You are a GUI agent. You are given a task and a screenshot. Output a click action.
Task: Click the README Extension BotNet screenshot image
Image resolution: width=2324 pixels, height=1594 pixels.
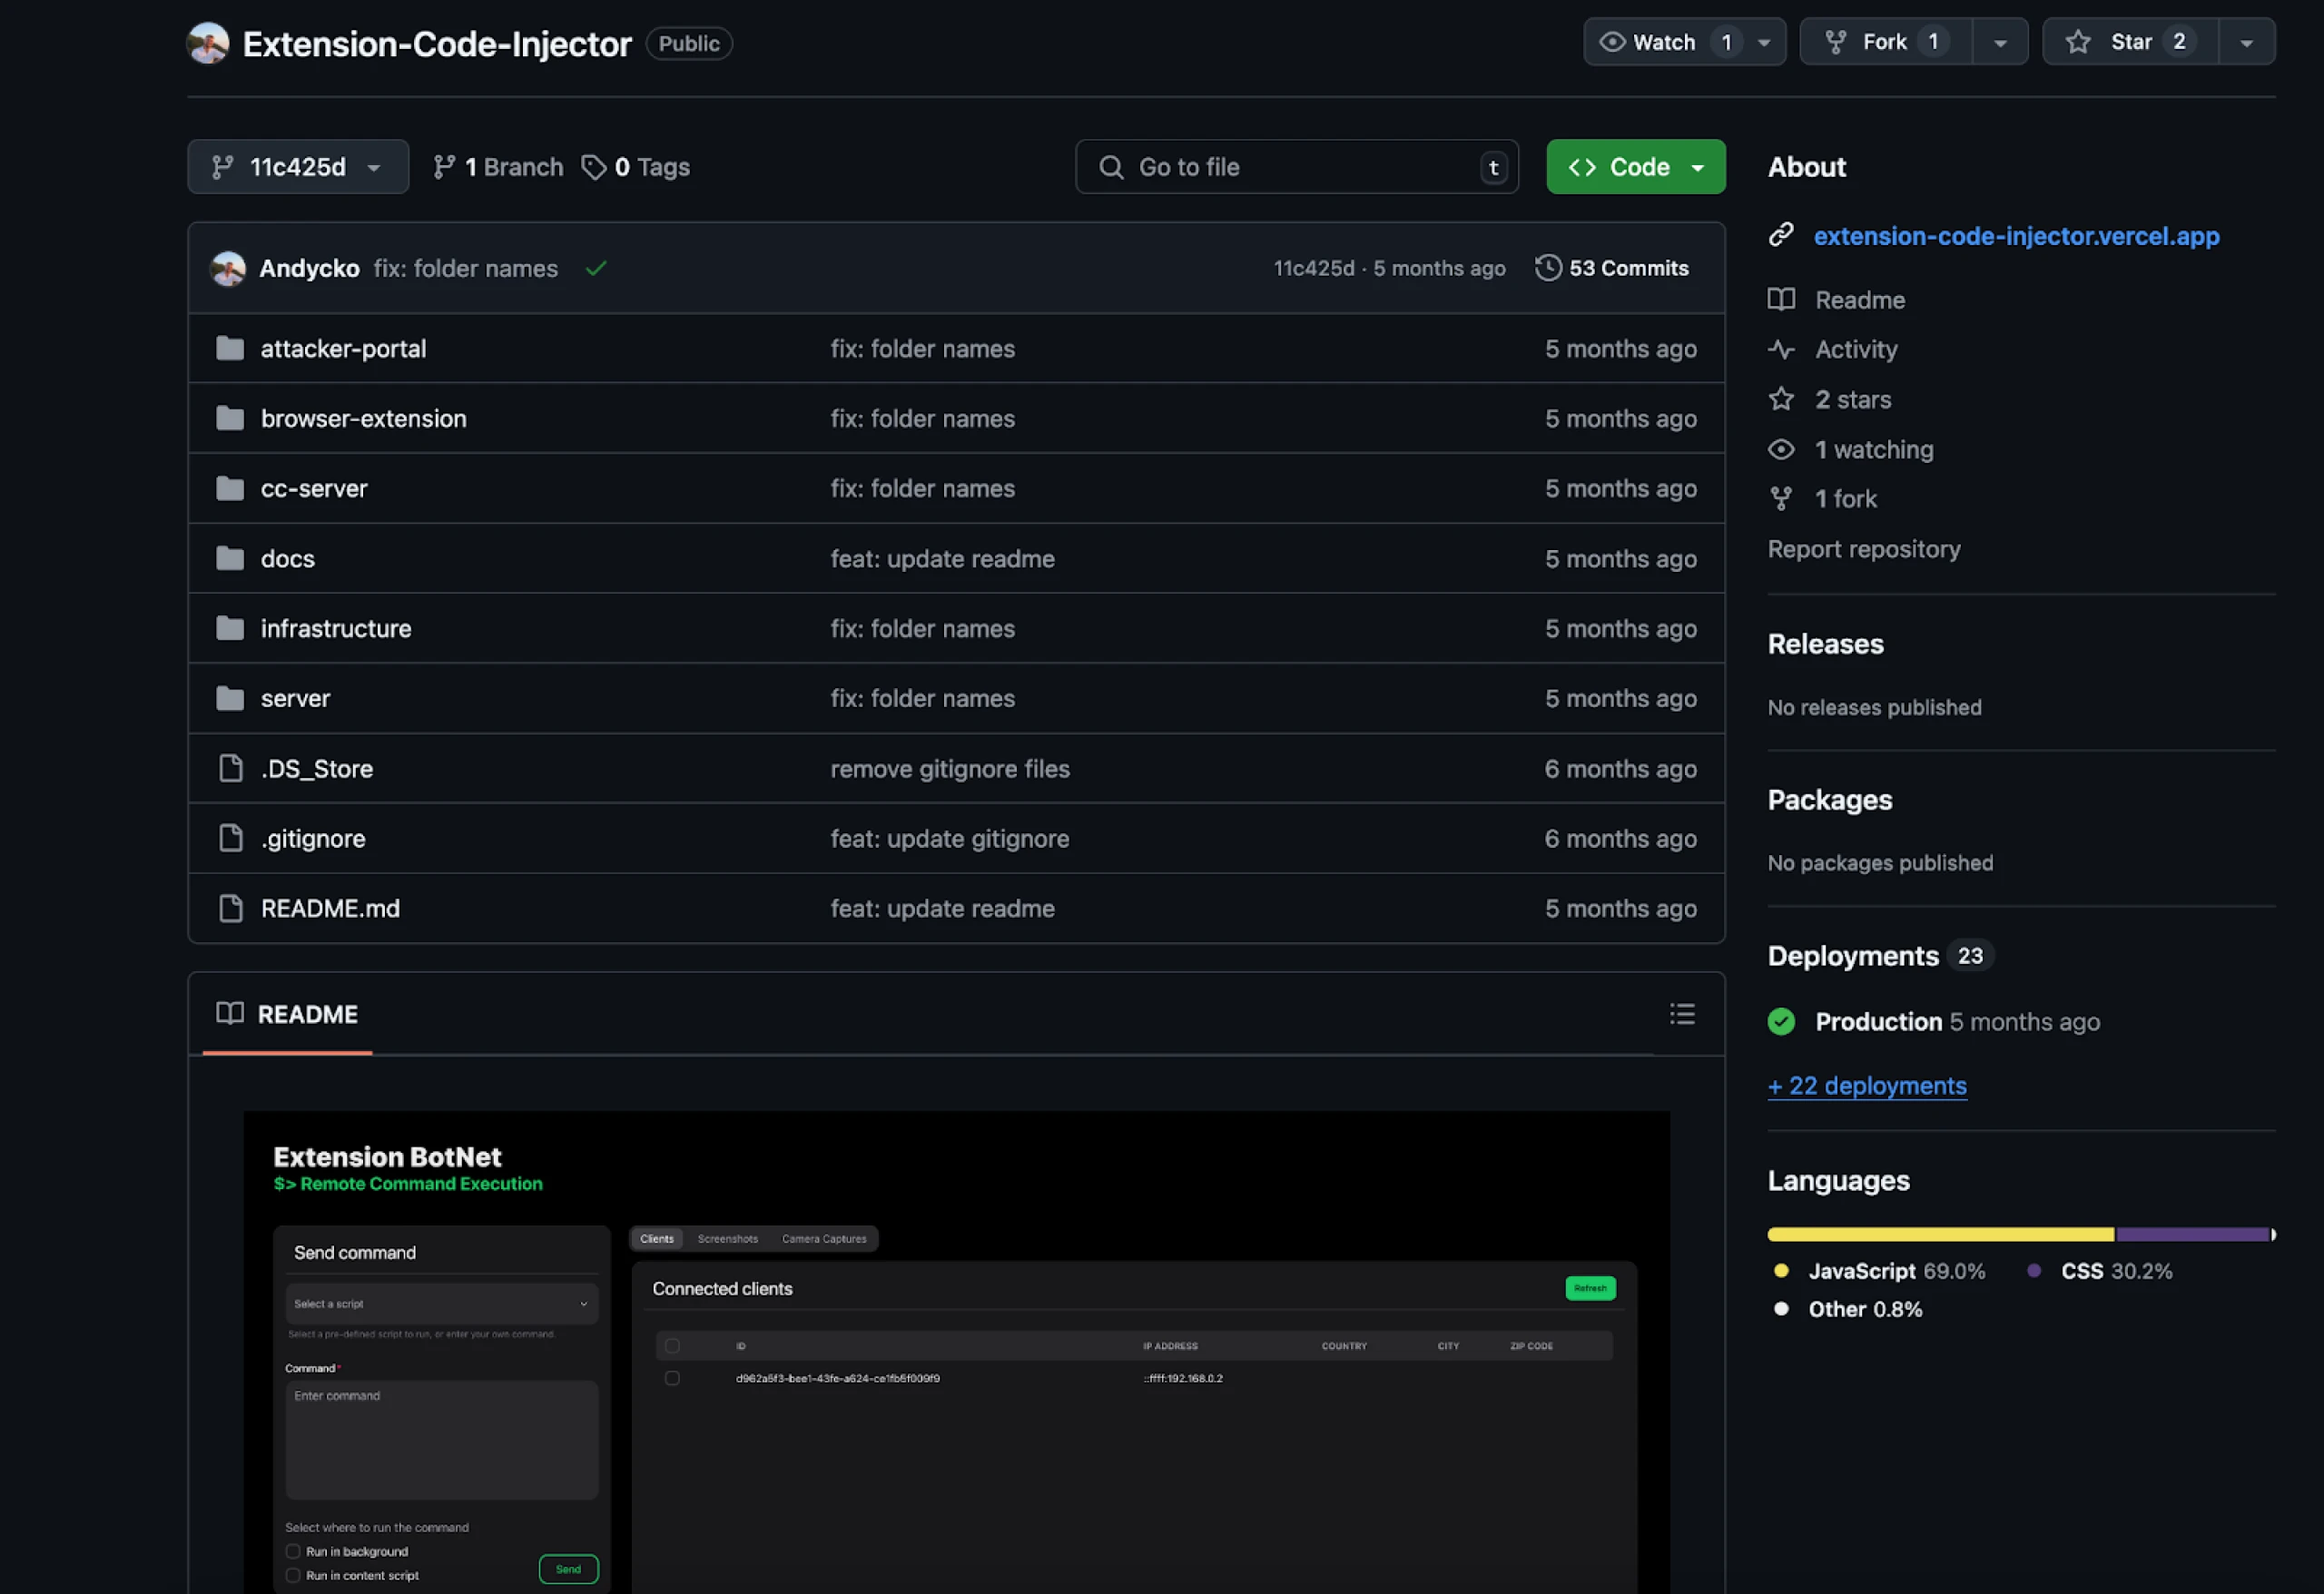[957, 1352]
